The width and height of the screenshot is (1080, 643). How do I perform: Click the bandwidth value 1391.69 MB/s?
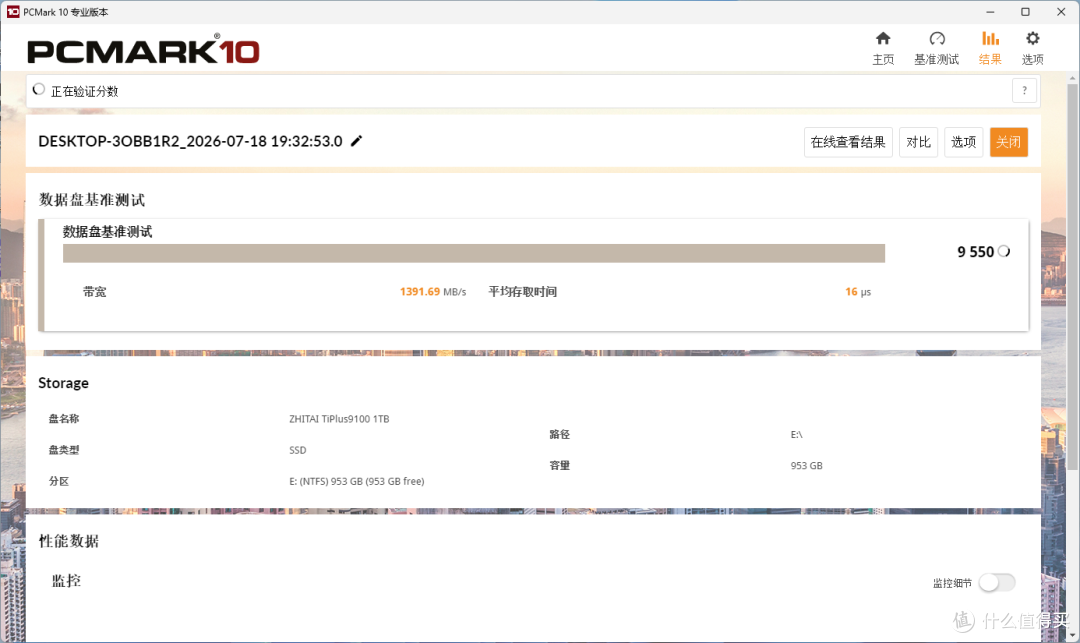433,292
